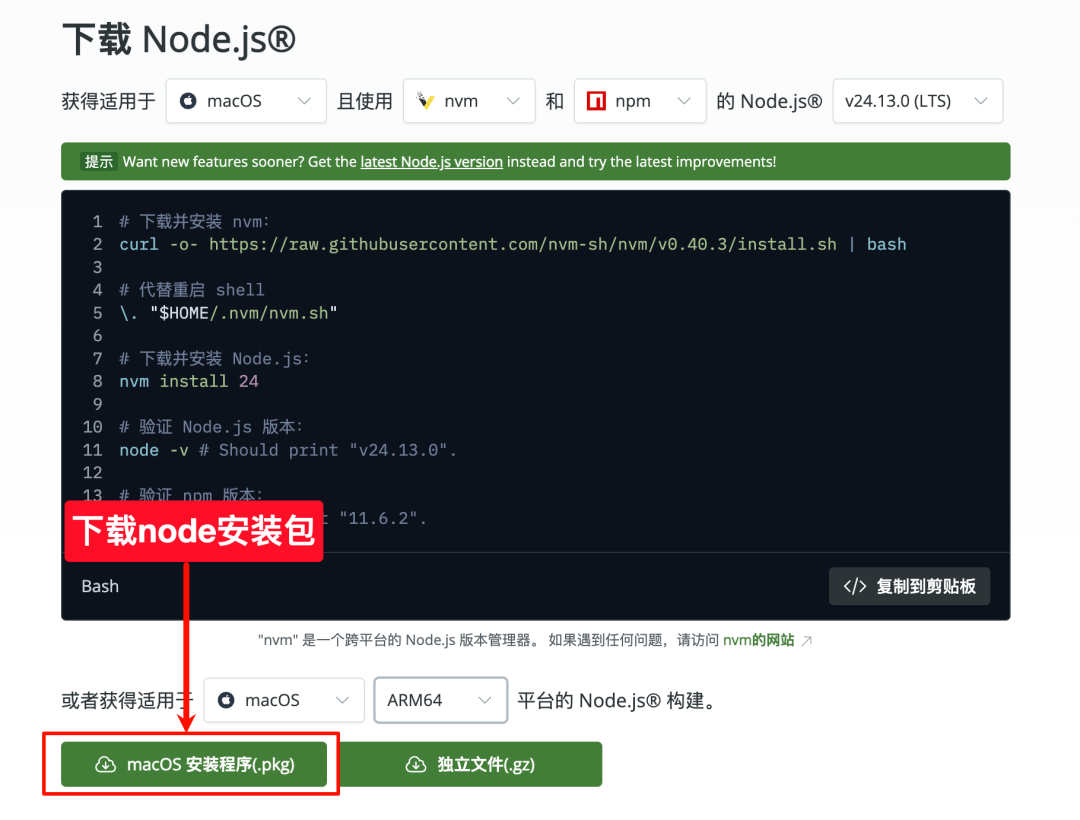
Task: Click the npm logo icon in dropdown
Action: [x=596, y=101]
